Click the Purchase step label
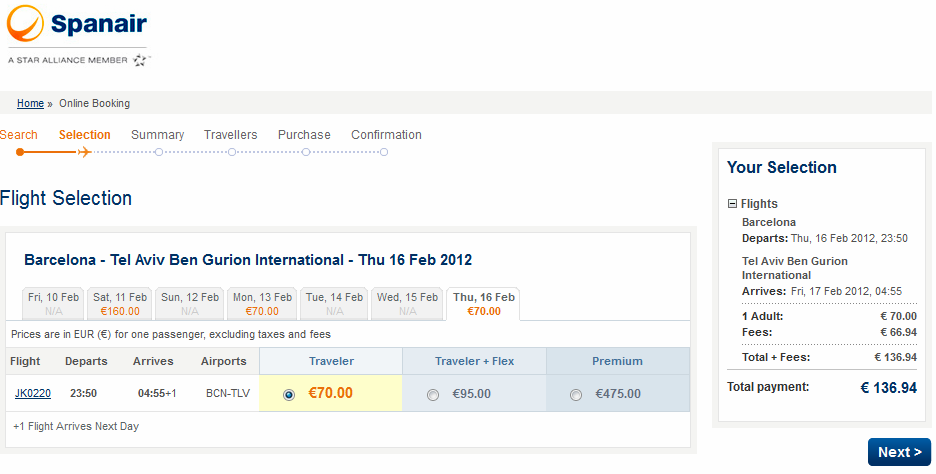Viewport: 936px width, 474px height. coord(304,135)
